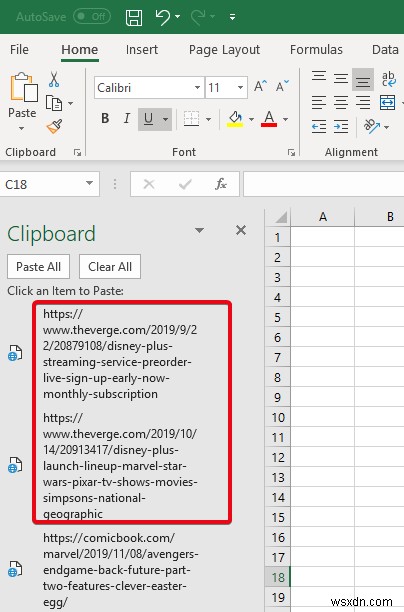Open the Font group dialog launcher
This screenshot has height=612, width=404.
point(291,153)
